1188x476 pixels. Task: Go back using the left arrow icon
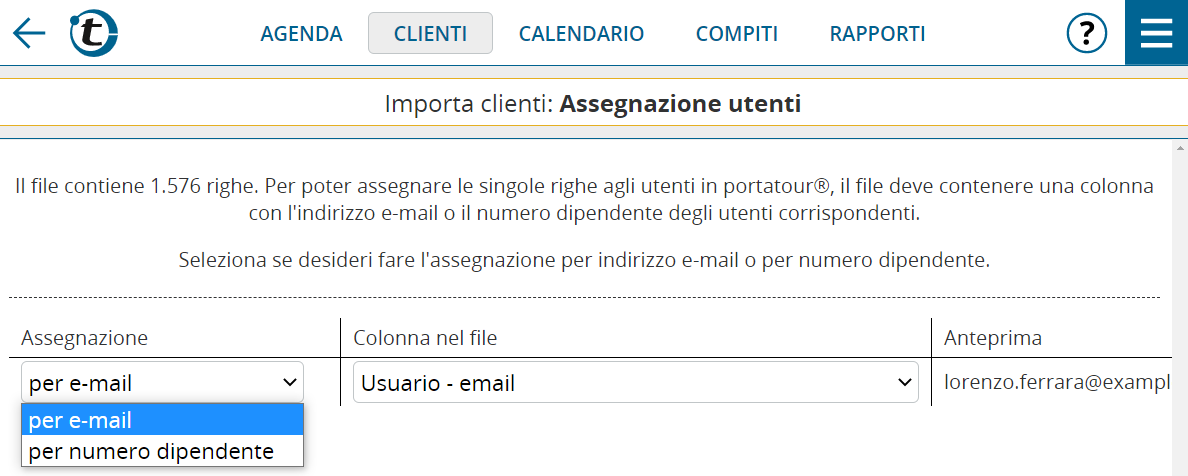click(x=29, y=33)
